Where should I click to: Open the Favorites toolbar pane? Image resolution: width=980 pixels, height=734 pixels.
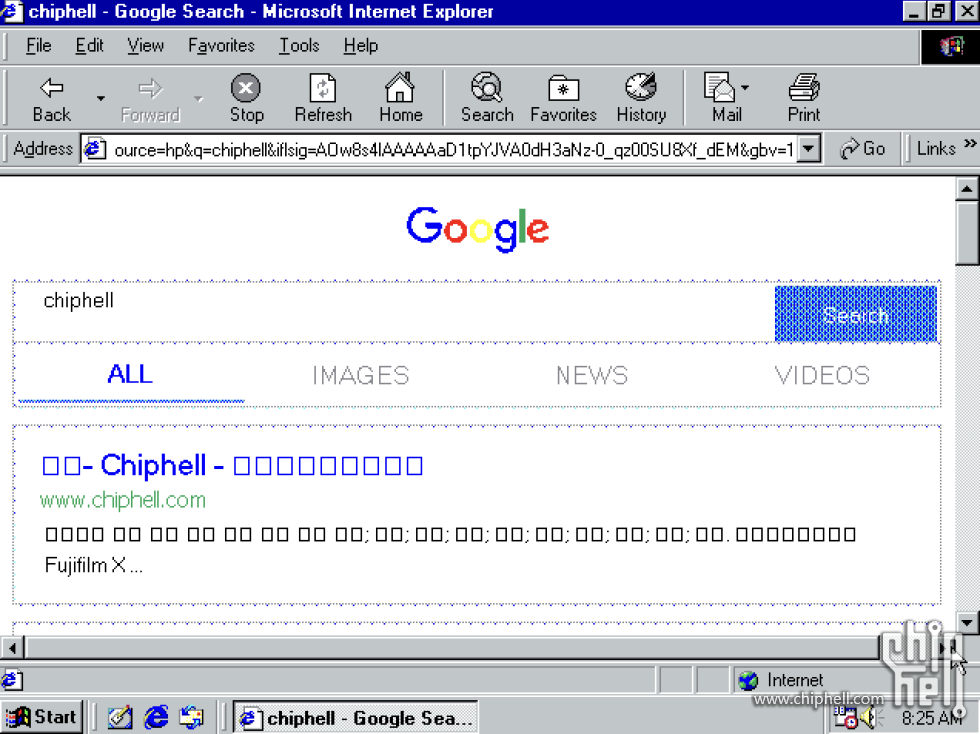563,99
